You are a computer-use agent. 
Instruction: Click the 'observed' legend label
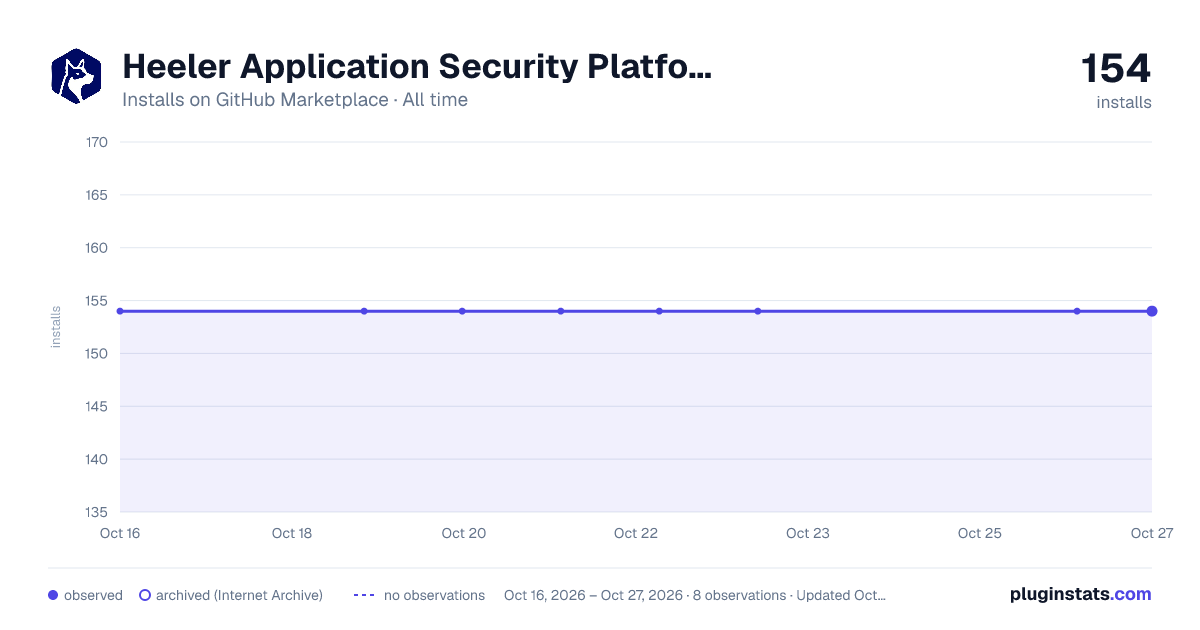93,595
